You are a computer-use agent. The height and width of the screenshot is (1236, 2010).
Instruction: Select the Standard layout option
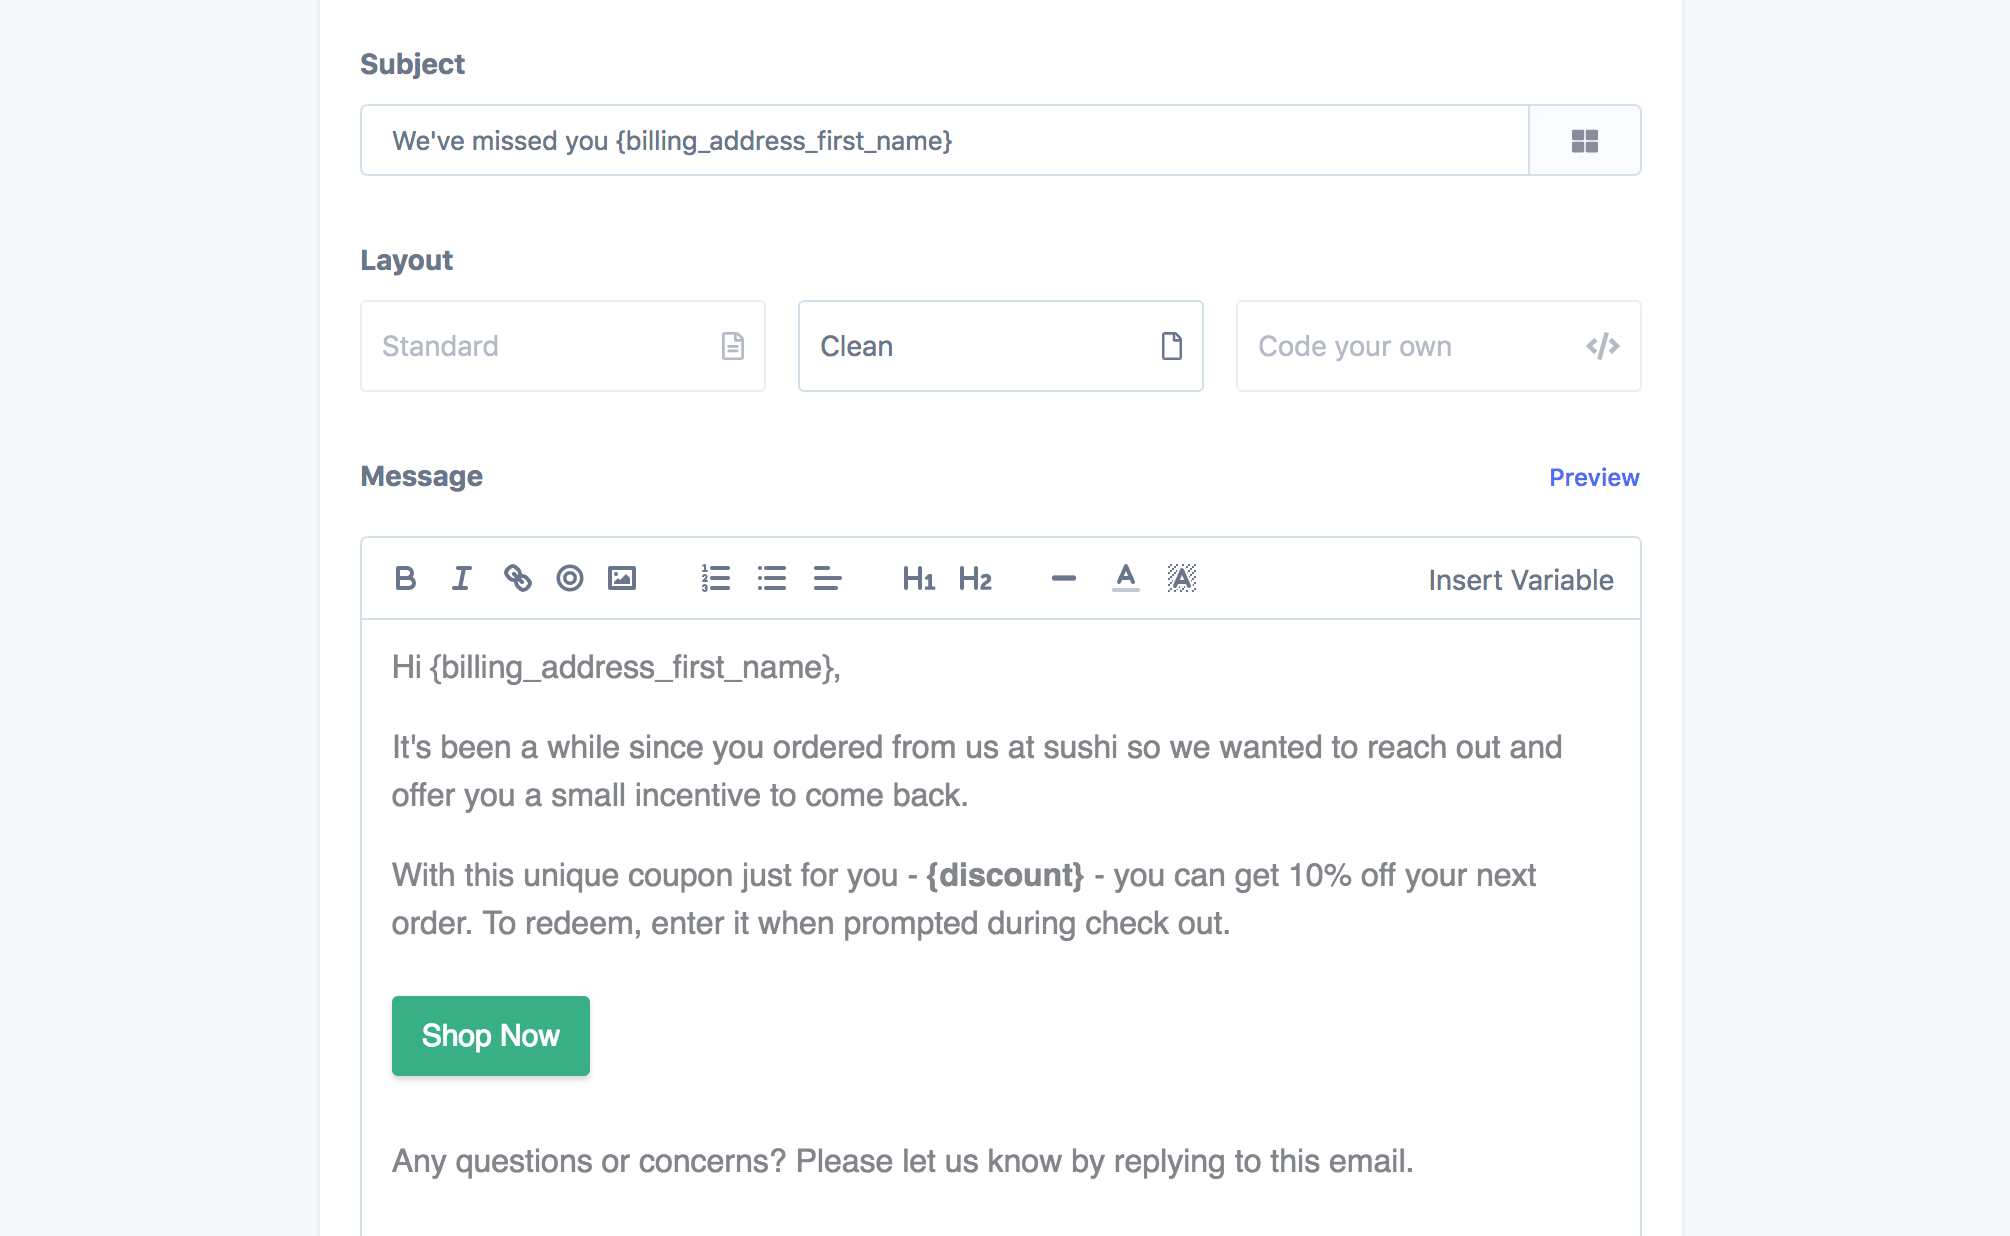click(563, 346)
